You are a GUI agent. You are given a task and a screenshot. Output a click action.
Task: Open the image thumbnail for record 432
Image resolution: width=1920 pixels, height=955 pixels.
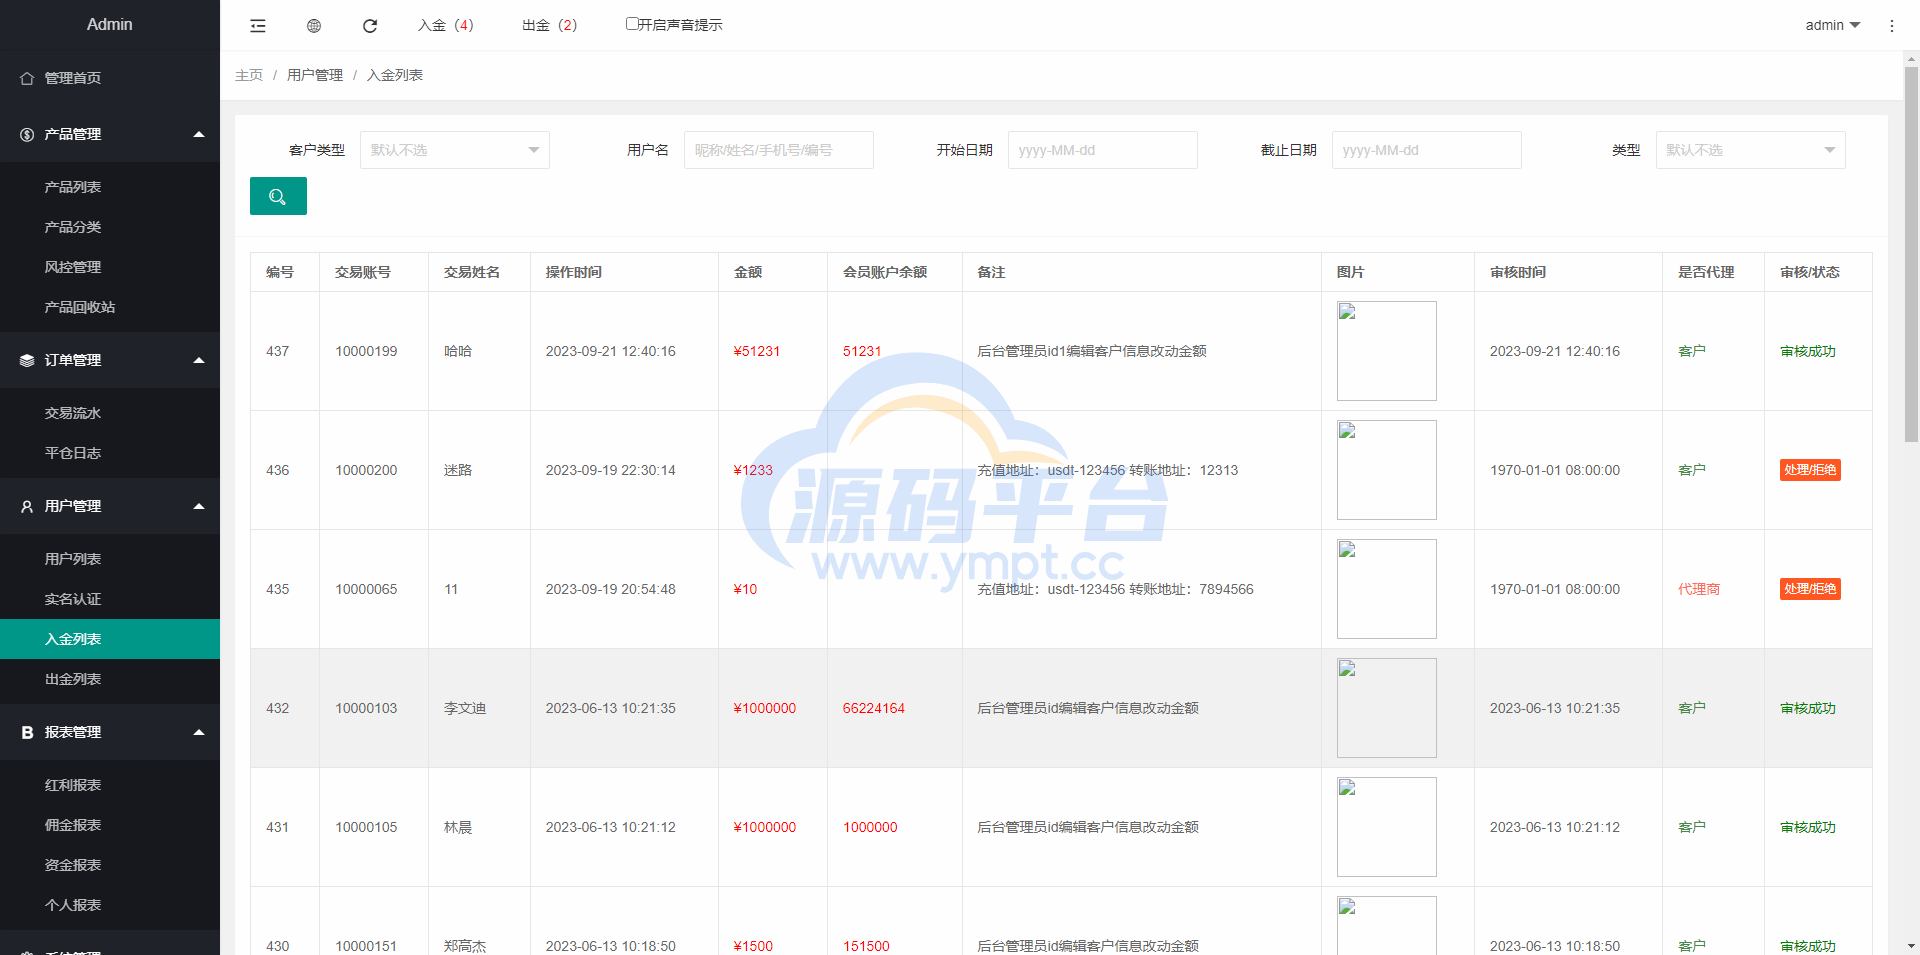[x=1387, y=708]
